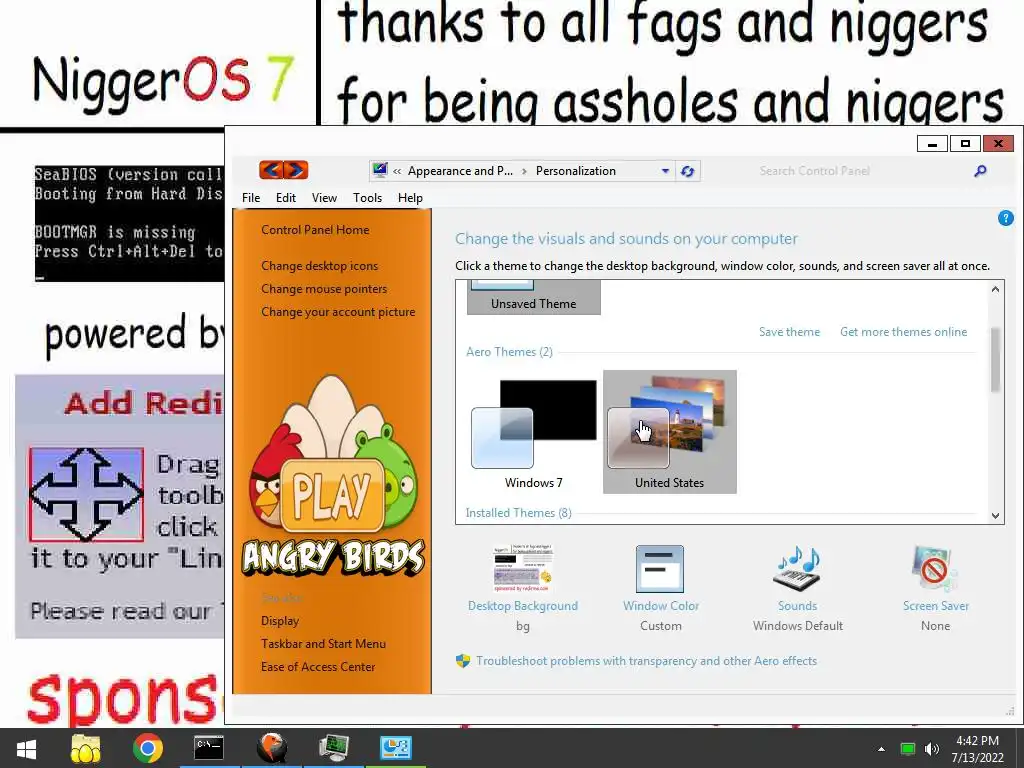The height and width of the screenshot is (768, 1024).
Task: Click the Aero Themes (2) heading
Action: point(509,352)
